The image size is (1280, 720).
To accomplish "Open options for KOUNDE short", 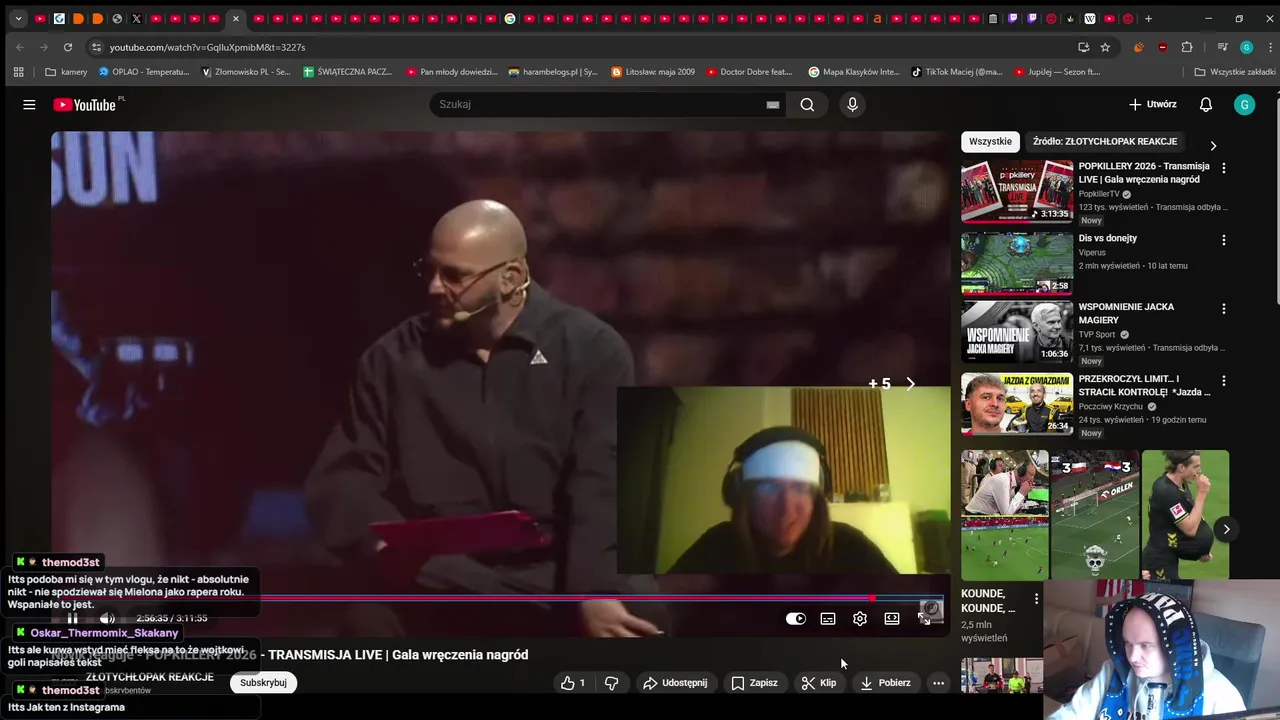I will (x=1036, y=599).
